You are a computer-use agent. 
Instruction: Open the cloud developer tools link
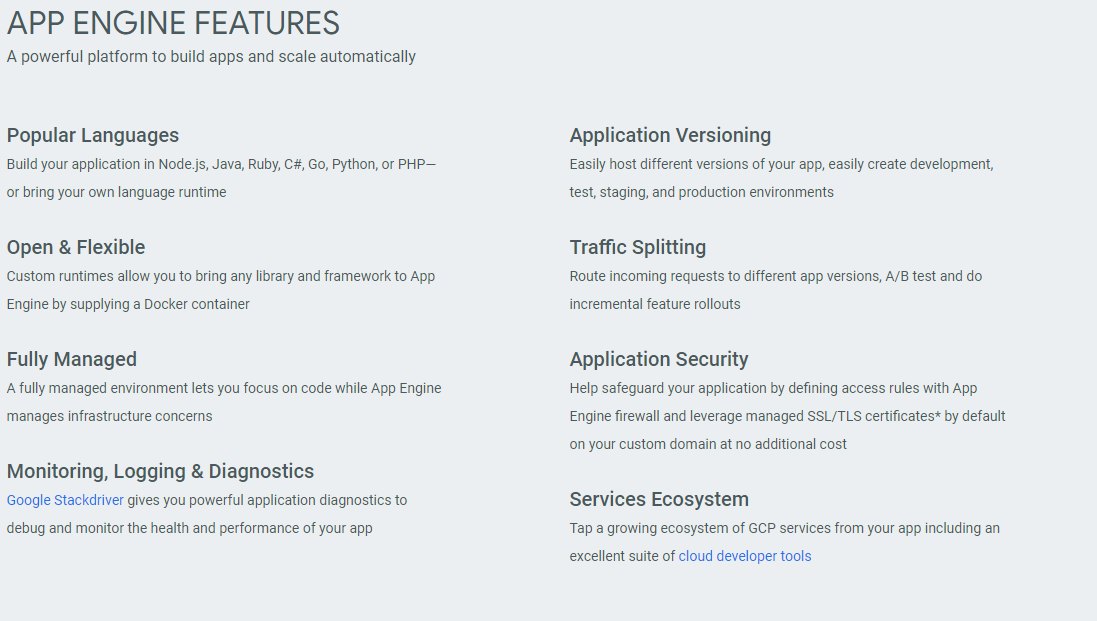click(744, 556)
